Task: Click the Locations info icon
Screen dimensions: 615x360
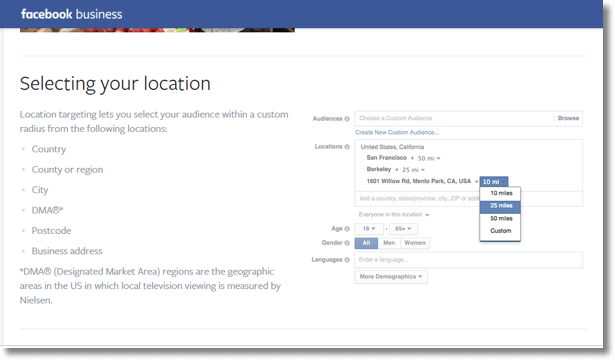Action: point(347,147)
